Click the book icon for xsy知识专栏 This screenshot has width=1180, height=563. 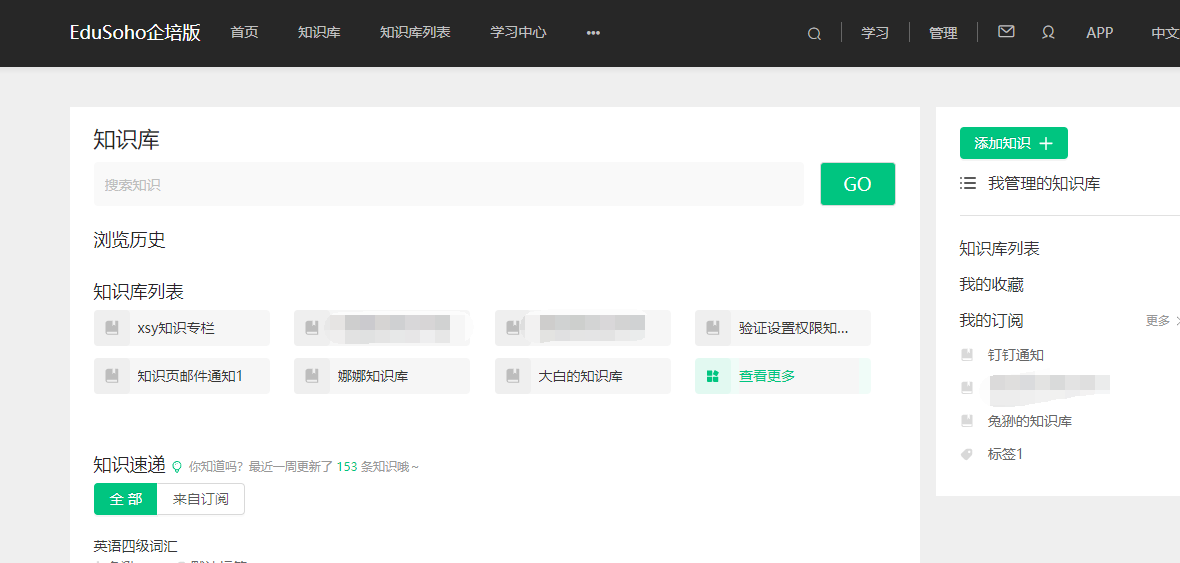112,327
